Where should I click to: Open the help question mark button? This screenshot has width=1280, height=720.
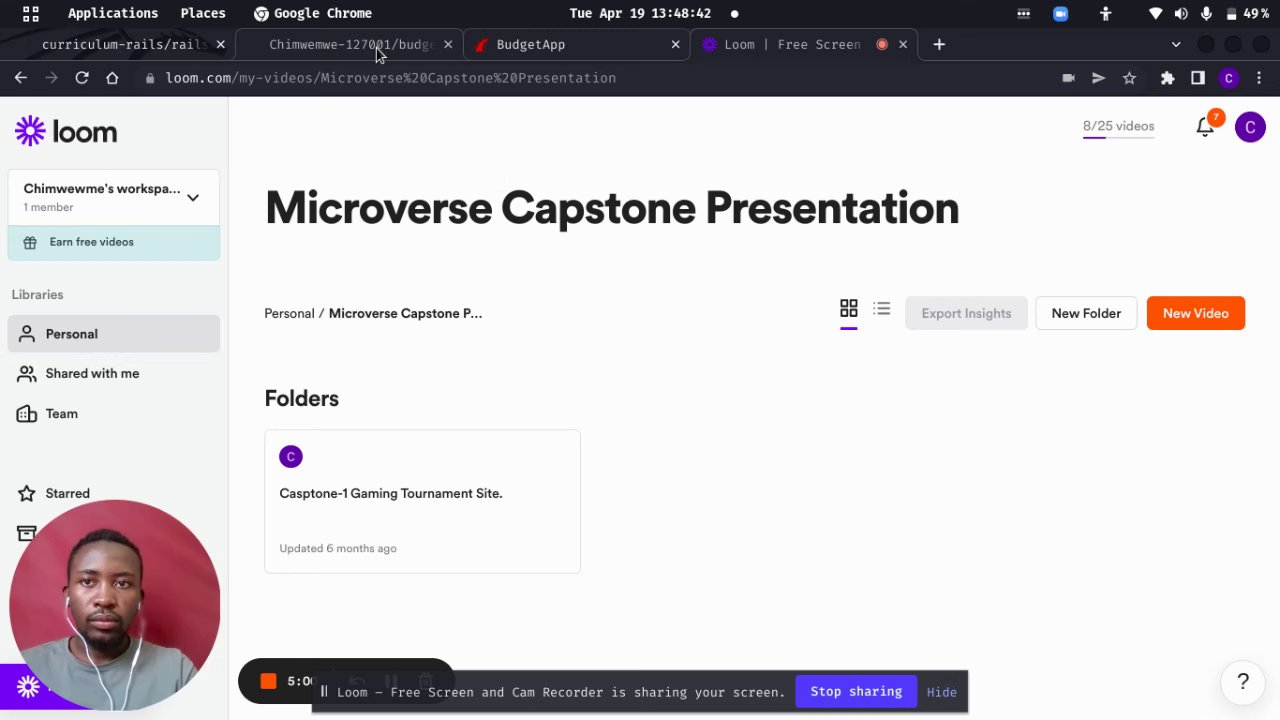[x=1243, y=682]
